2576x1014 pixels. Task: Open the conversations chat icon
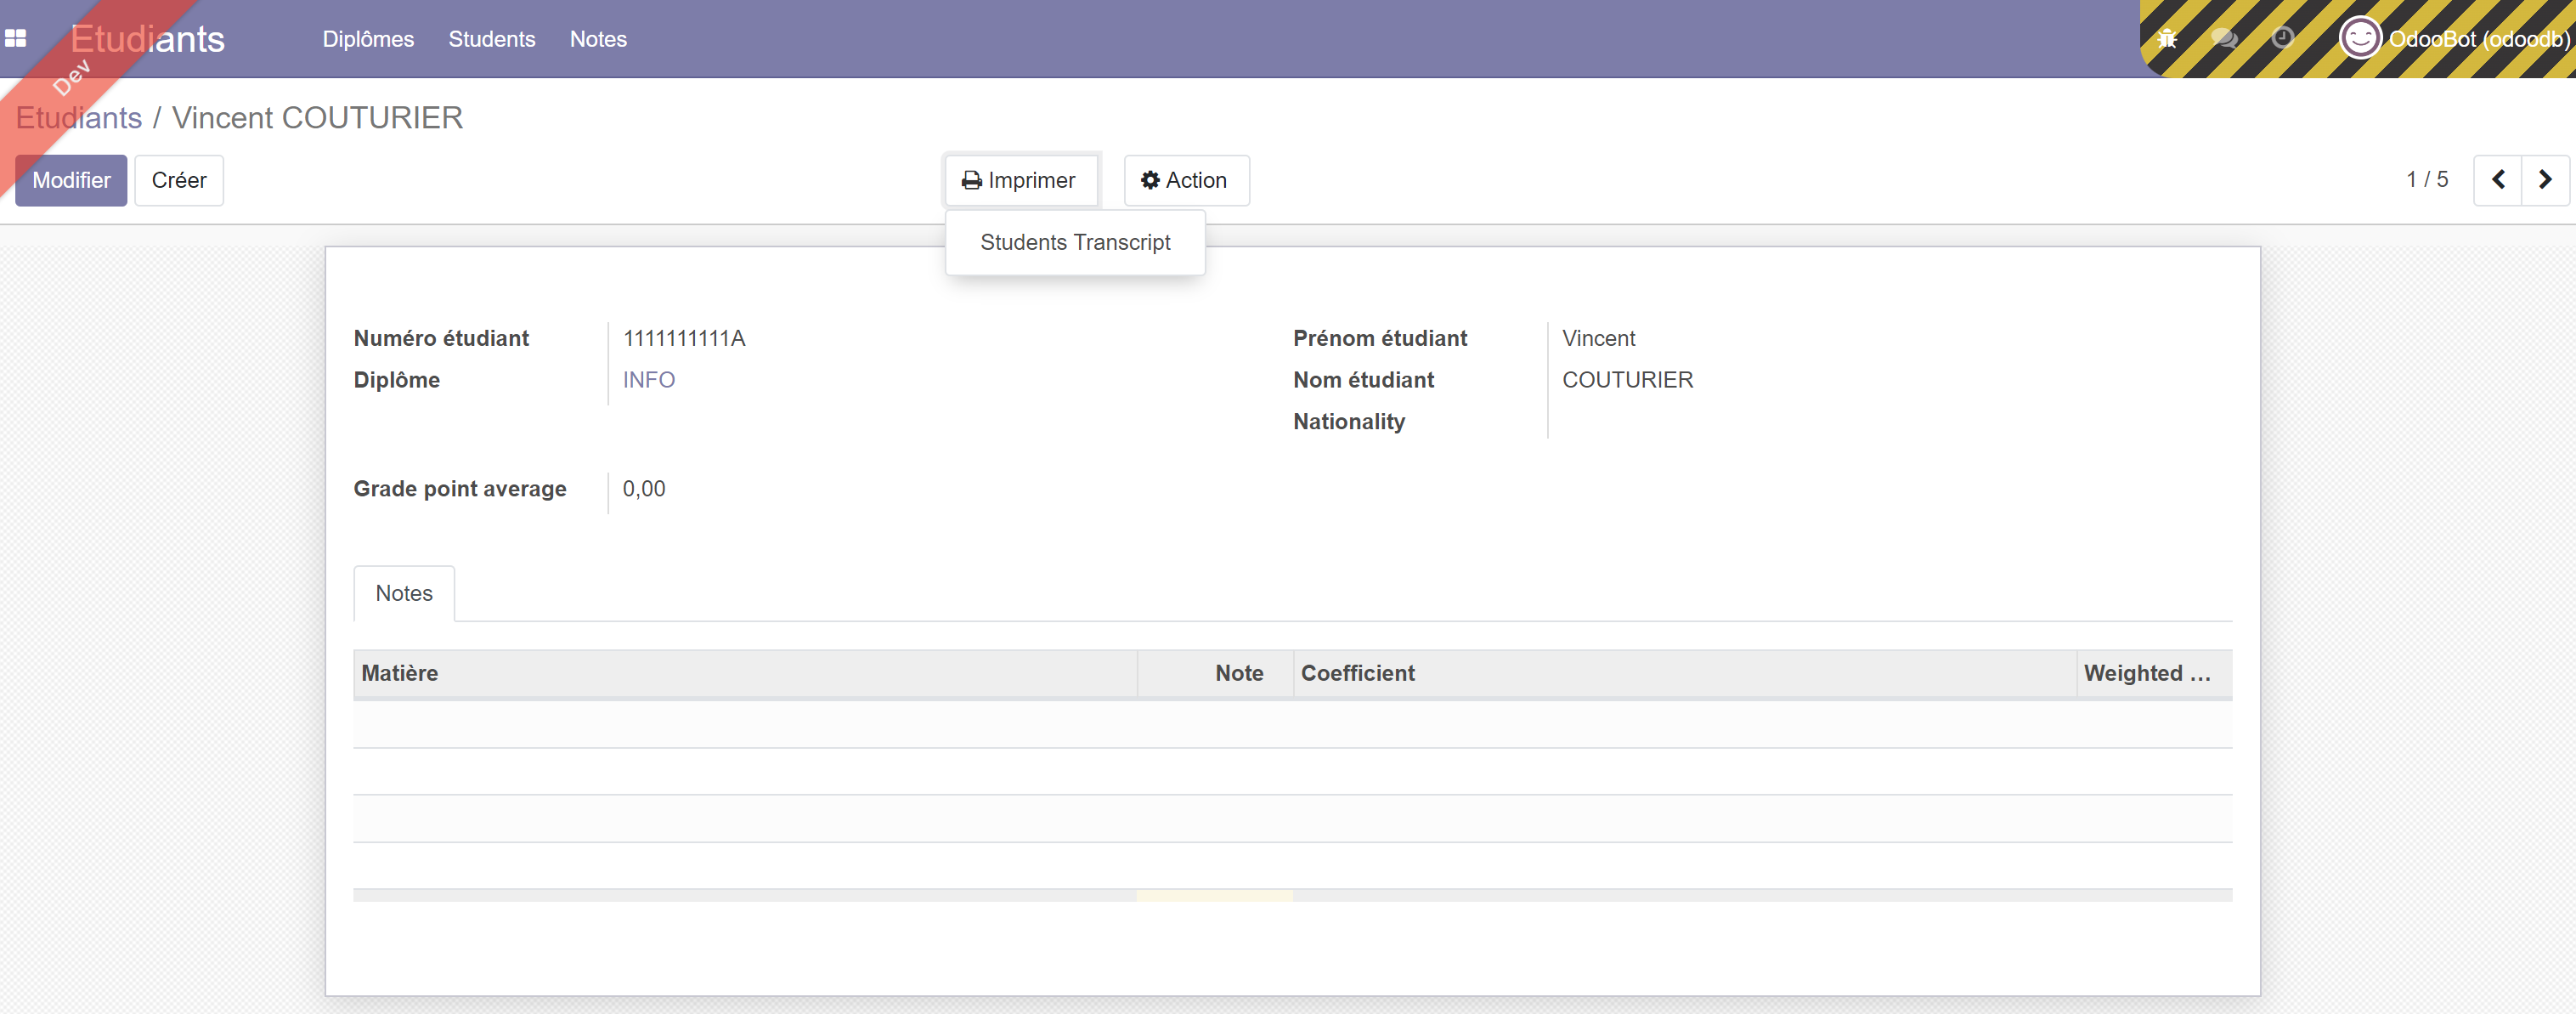click(2224, 39)
